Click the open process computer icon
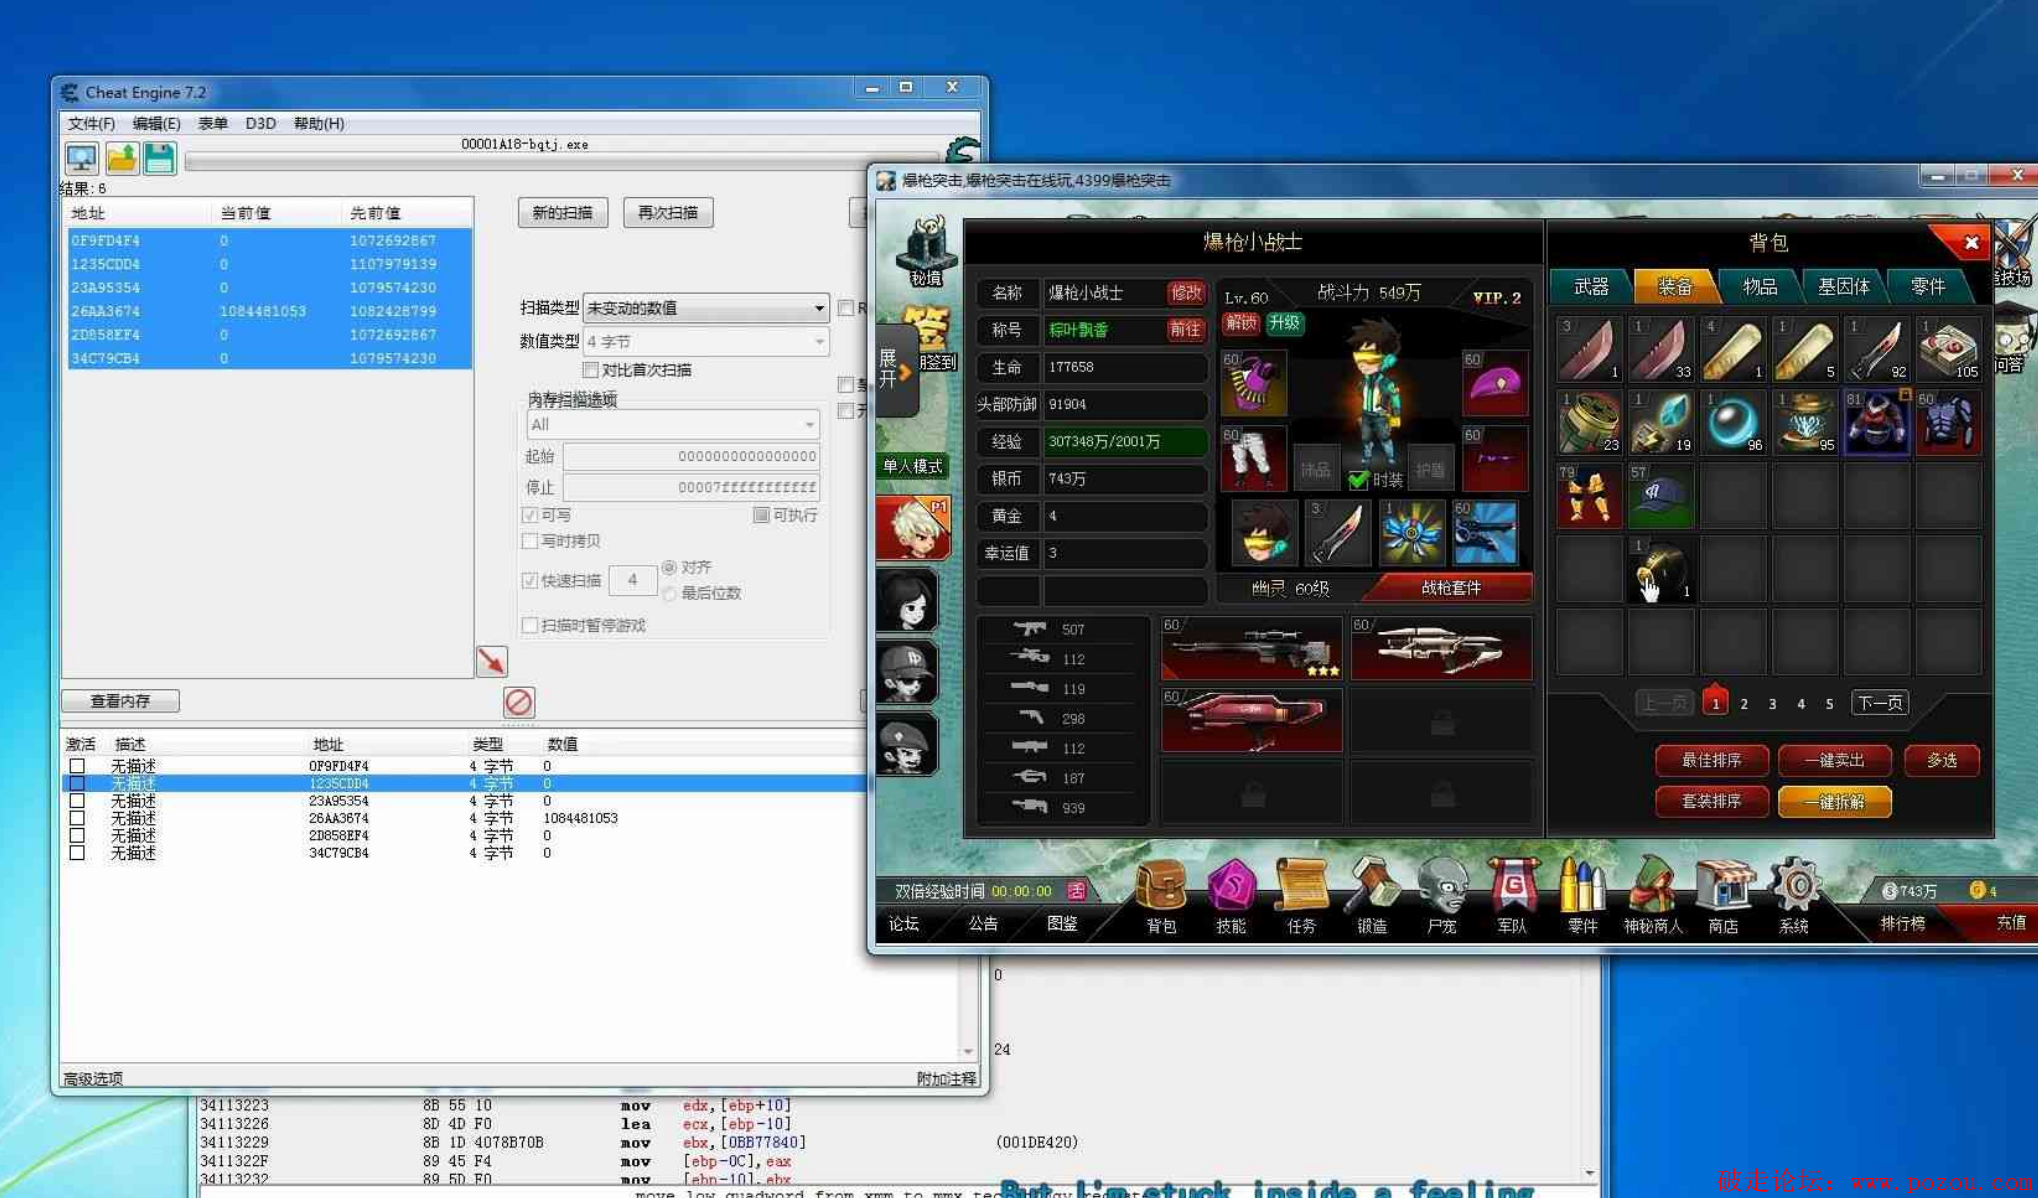This screenshot has height=1198, width=2038. (x=81, y=158)
